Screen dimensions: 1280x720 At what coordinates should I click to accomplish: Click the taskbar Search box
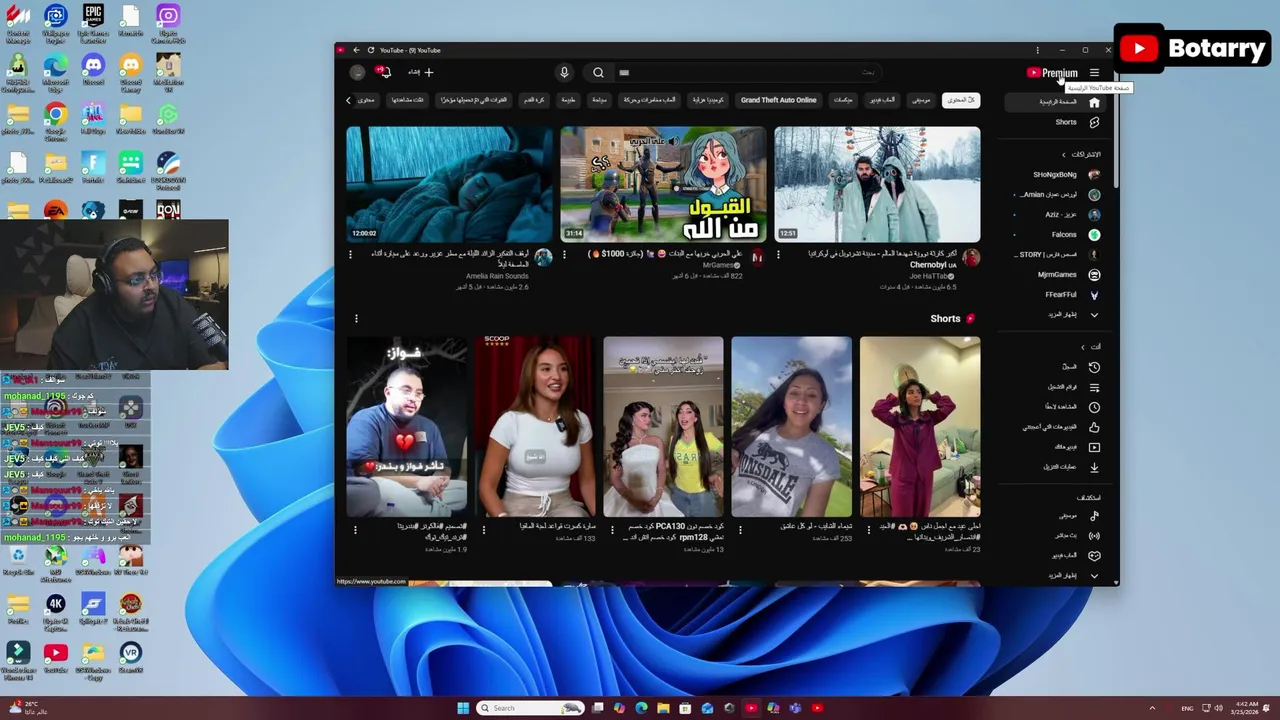point(531,708)
